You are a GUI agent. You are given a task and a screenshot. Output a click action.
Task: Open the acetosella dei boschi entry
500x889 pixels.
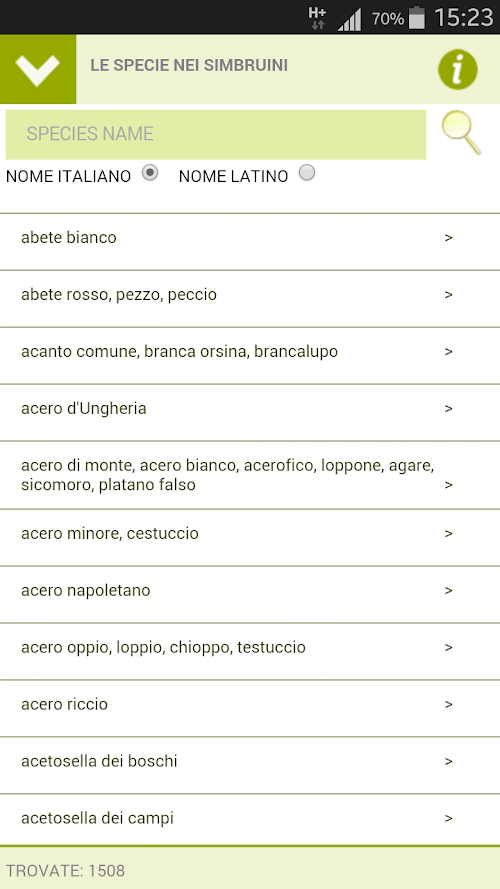[250, 765]
